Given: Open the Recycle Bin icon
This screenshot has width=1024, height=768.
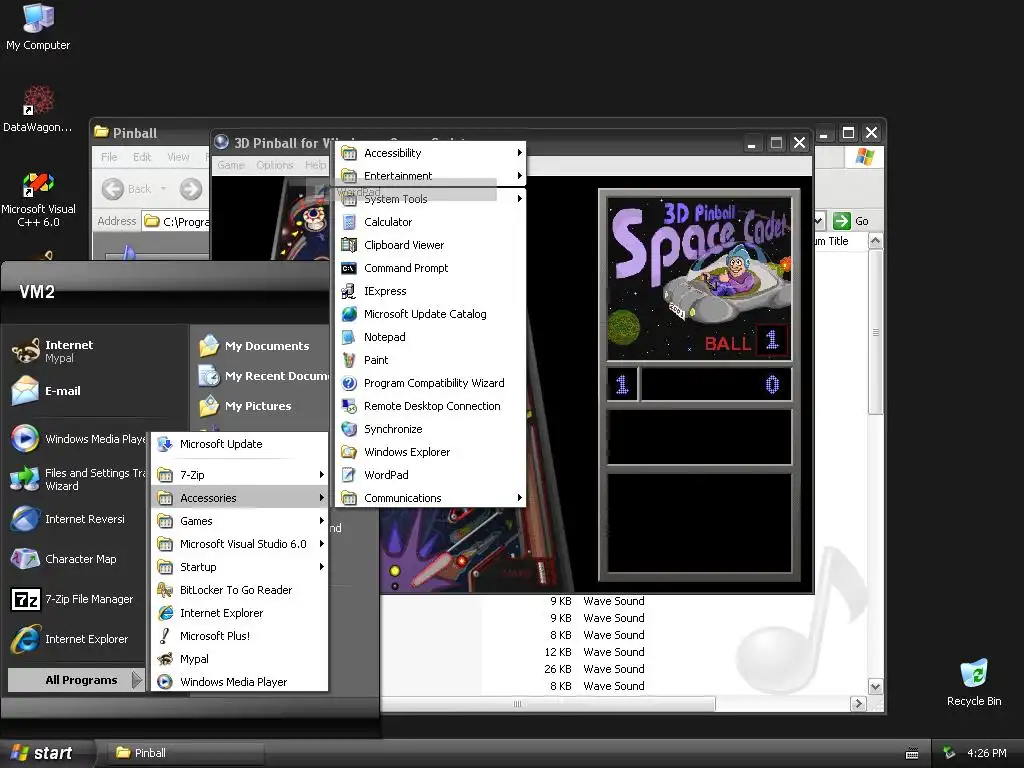Looking at the screenshot, I should pos(974,682).
